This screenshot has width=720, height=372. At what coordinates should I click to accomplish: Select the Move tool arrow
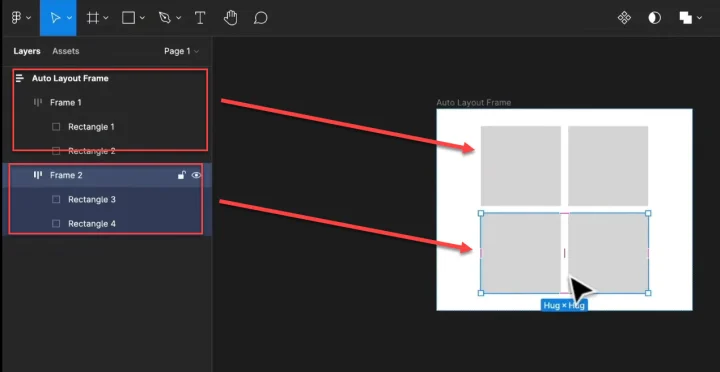(55, 18)
